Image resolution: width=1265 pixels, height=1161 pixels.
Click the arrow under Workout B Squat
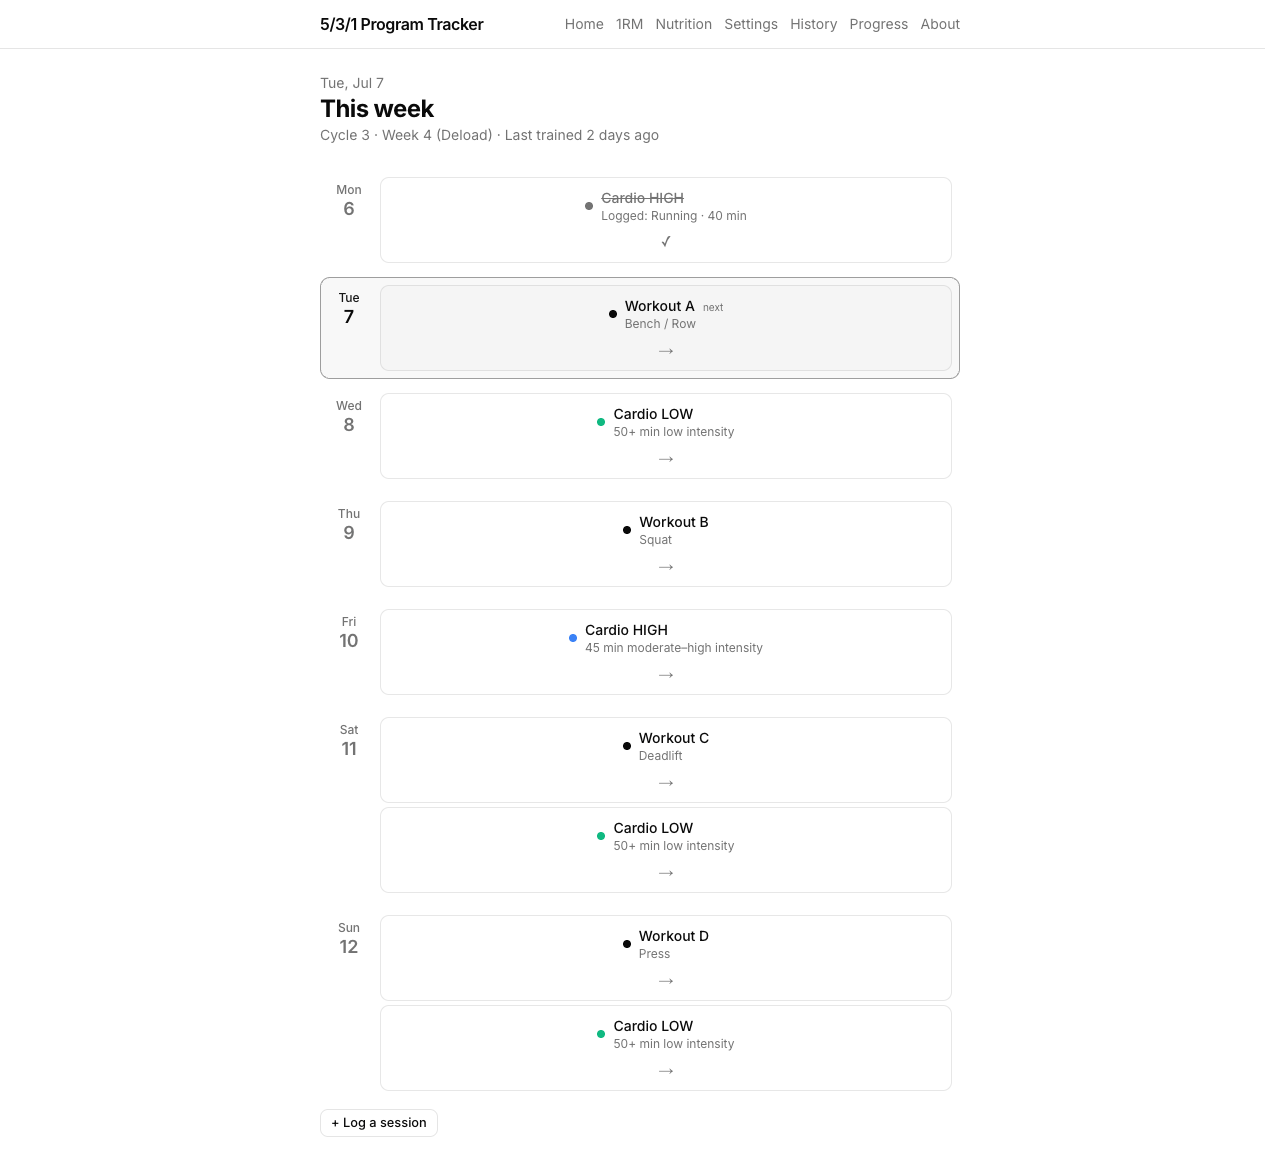click(666, 567)
